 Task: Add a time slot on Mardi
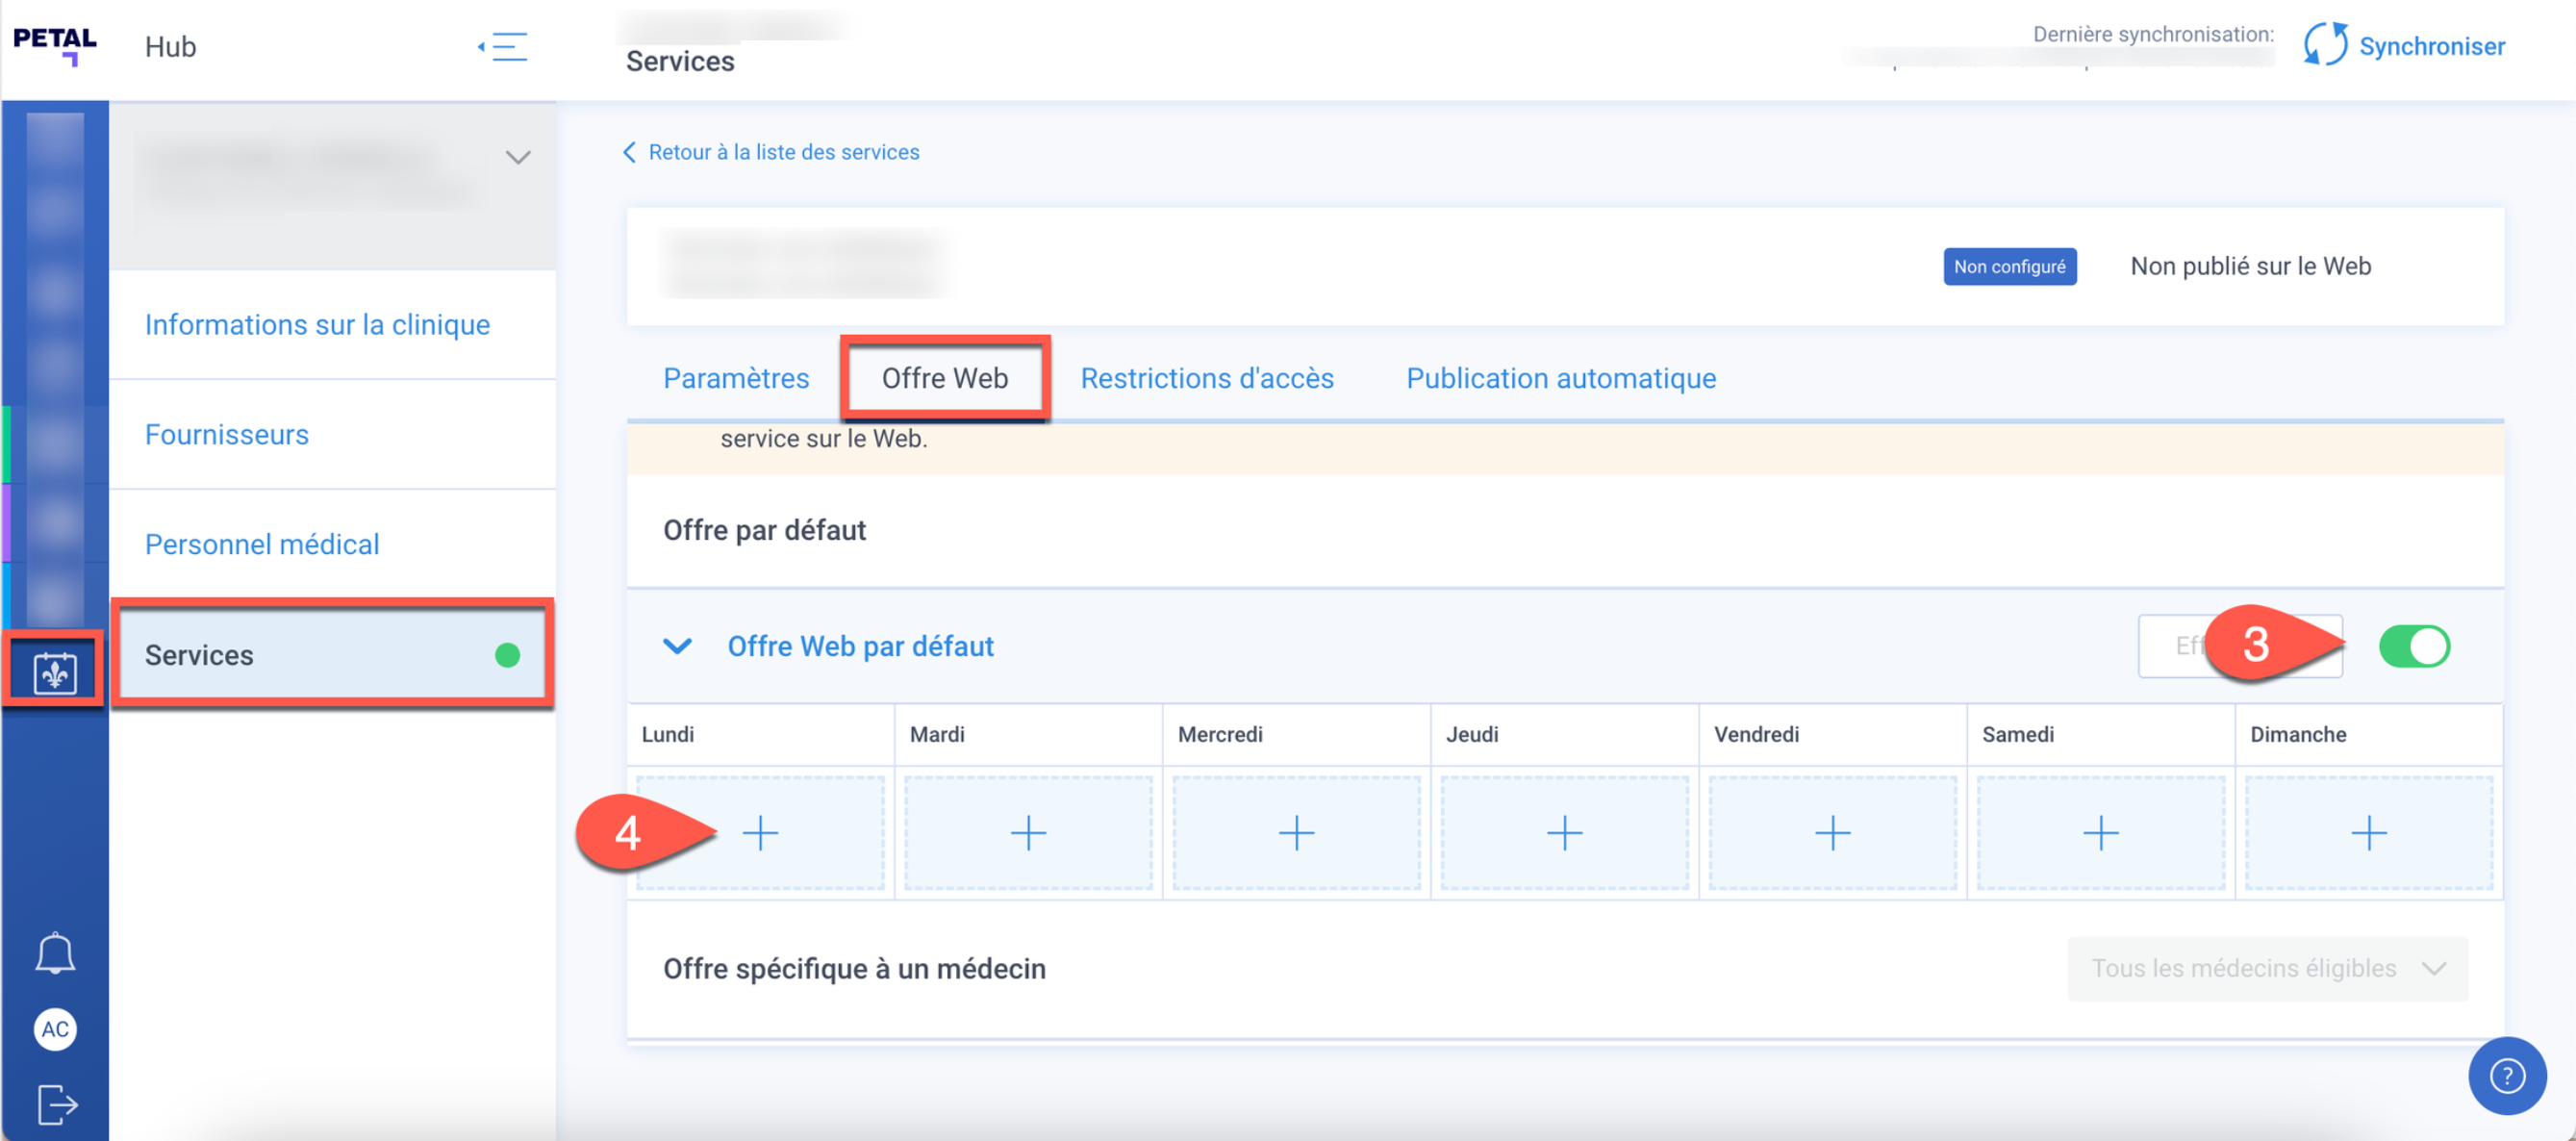click(x=1028, y=833)
